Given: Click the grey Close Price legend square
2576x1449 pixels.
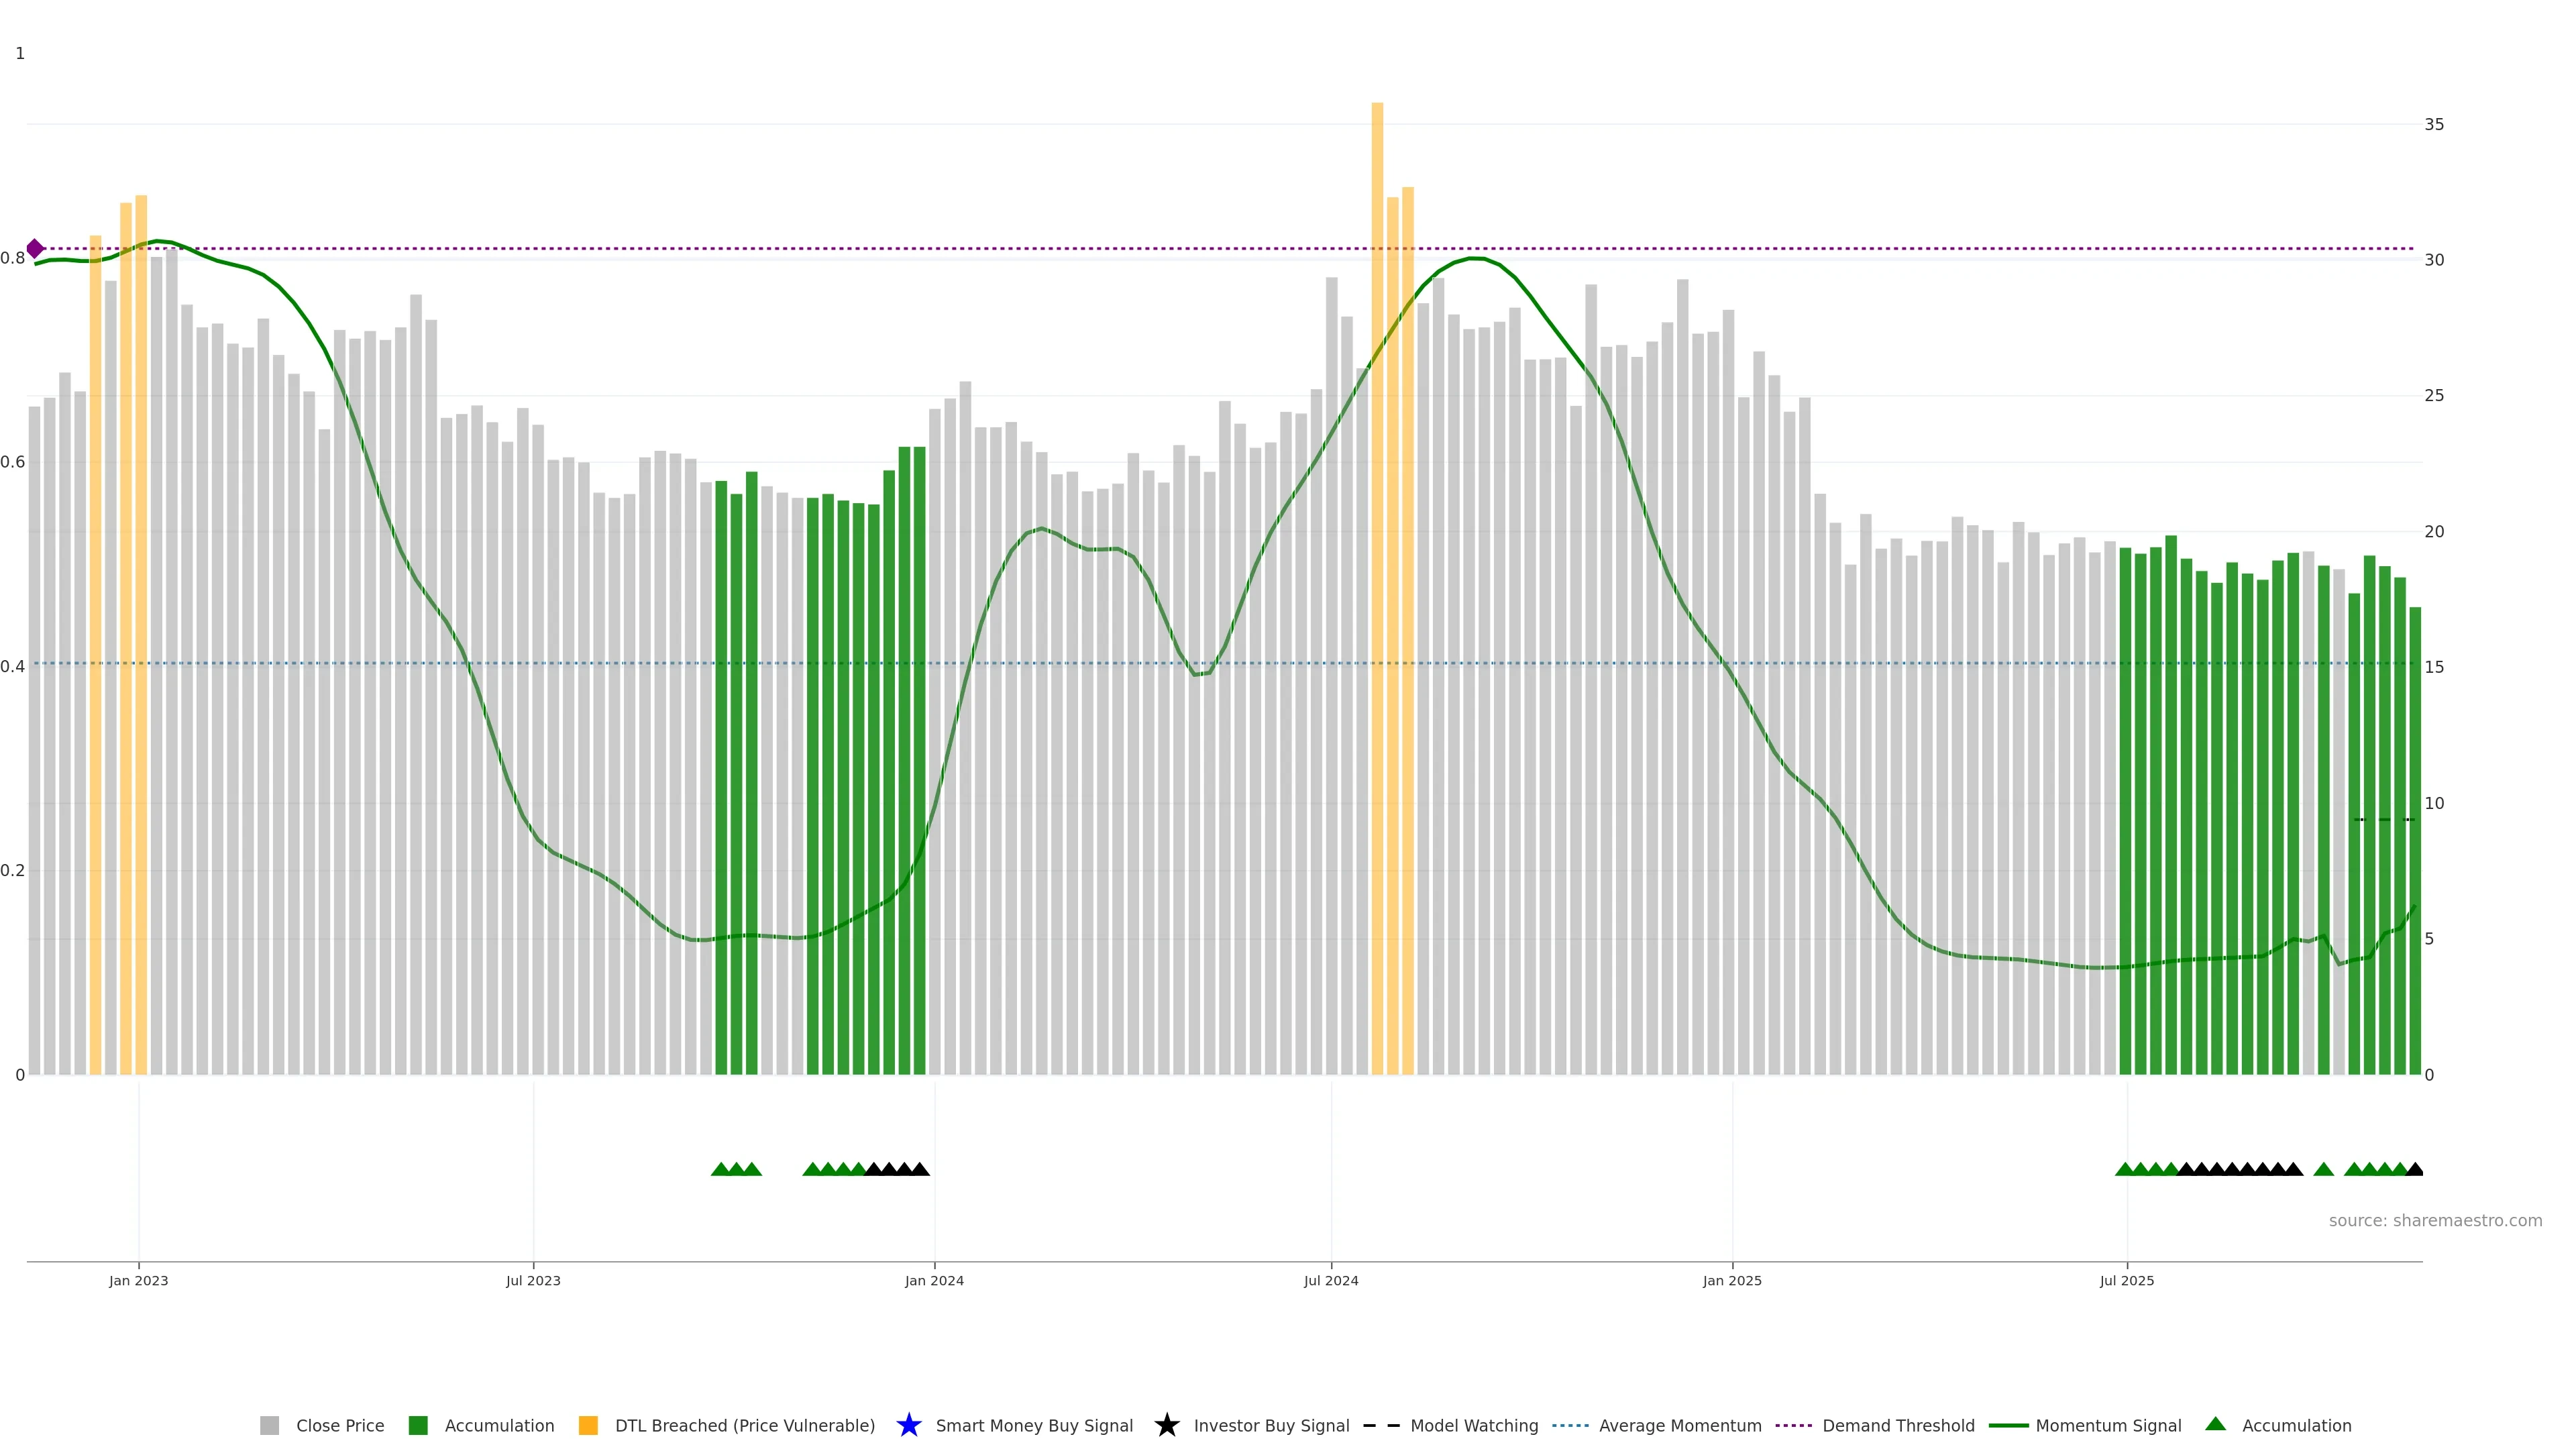Looking at the screenshot, I should point(270,1425).
